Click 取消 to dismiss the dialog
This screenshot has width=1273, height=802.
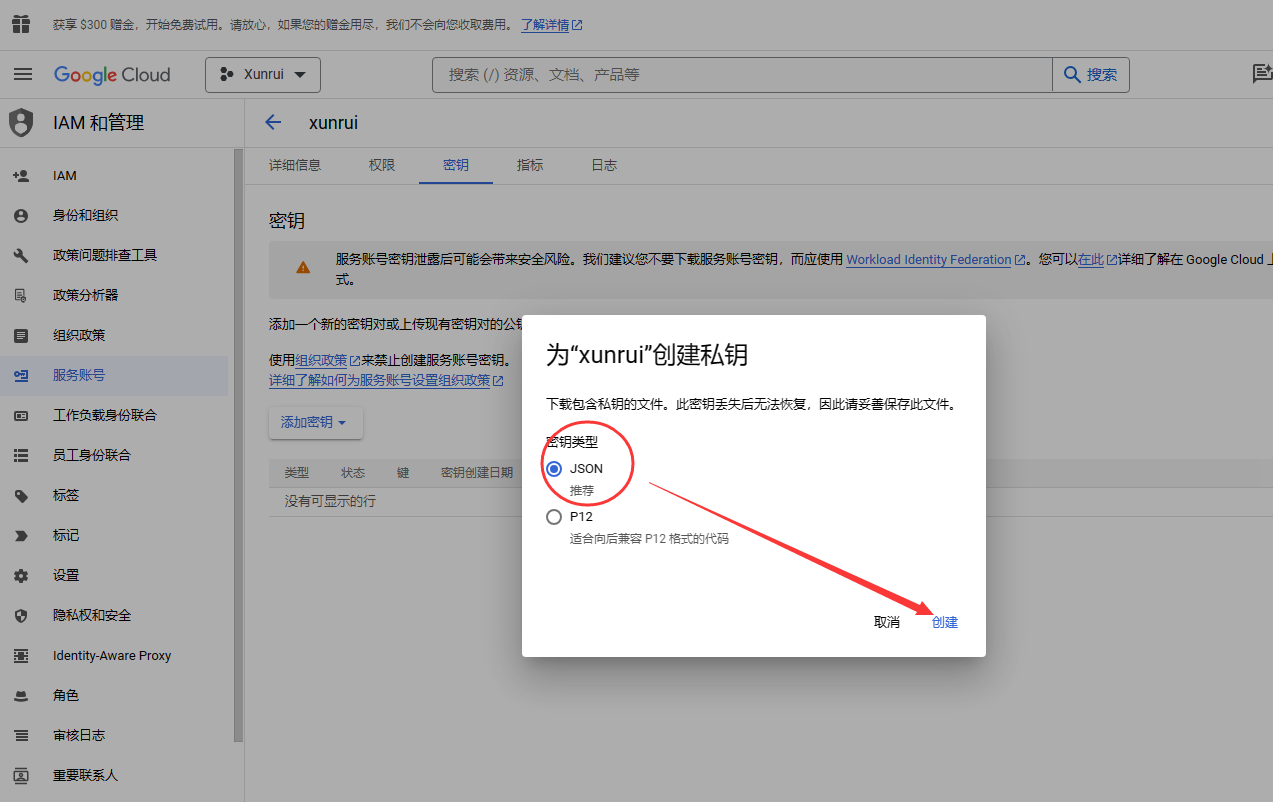click(887, 622)
